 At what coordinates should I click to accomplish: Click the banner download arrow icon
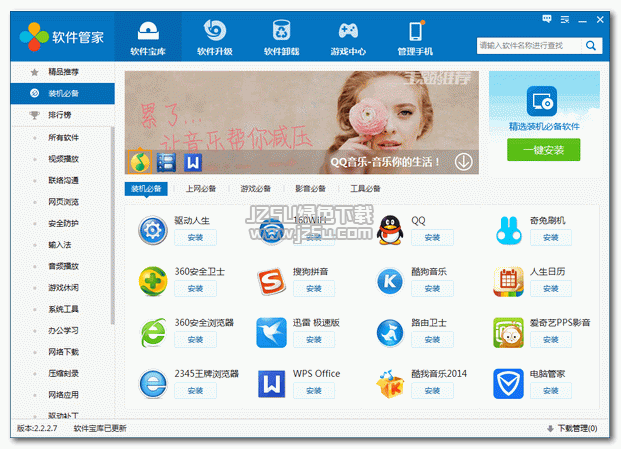point(463,162)
